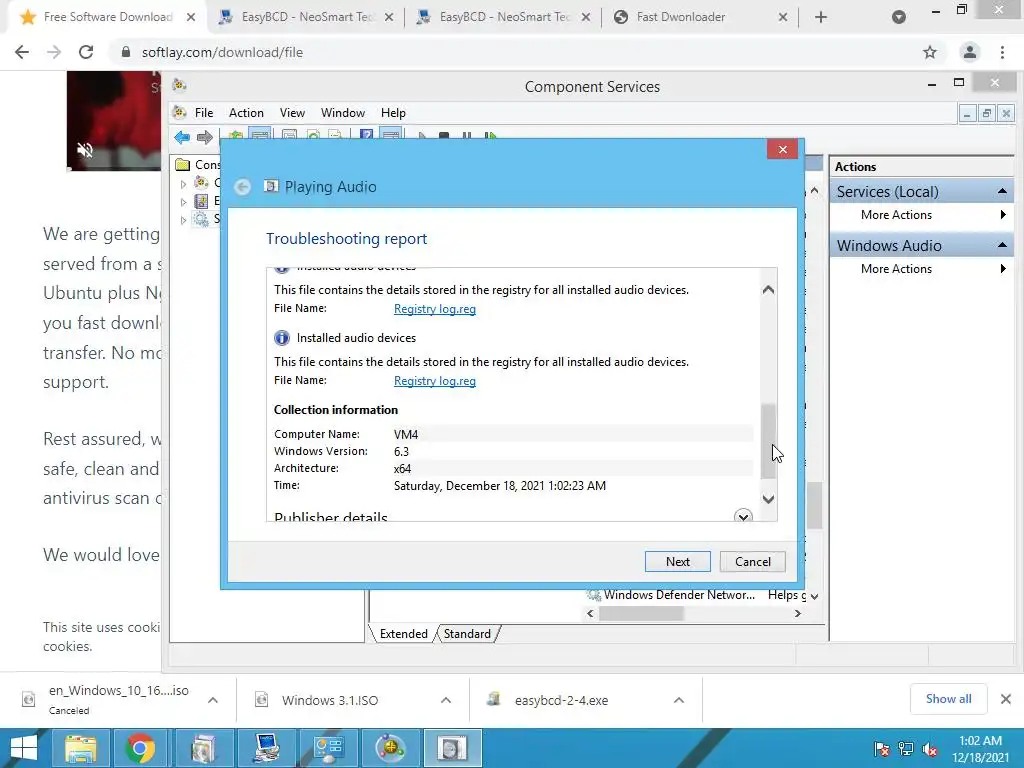Click Cancel in the troubleshooting dialog
This screenshot has height=768, width=1024.
pos(752,562)
